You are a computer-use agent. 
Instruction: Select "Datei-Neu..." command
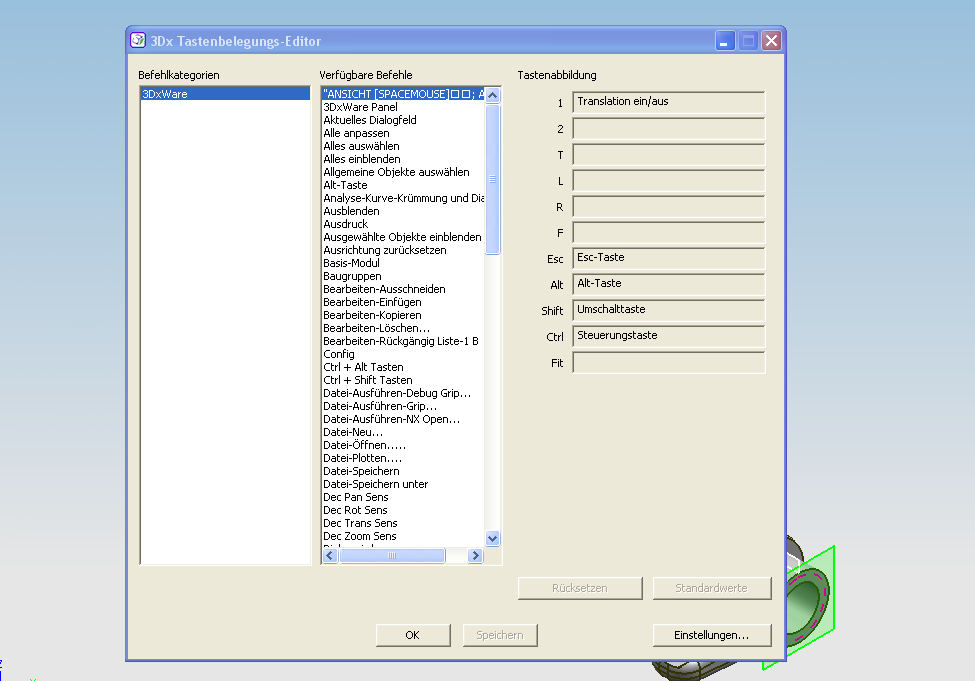tap(402, 433)
